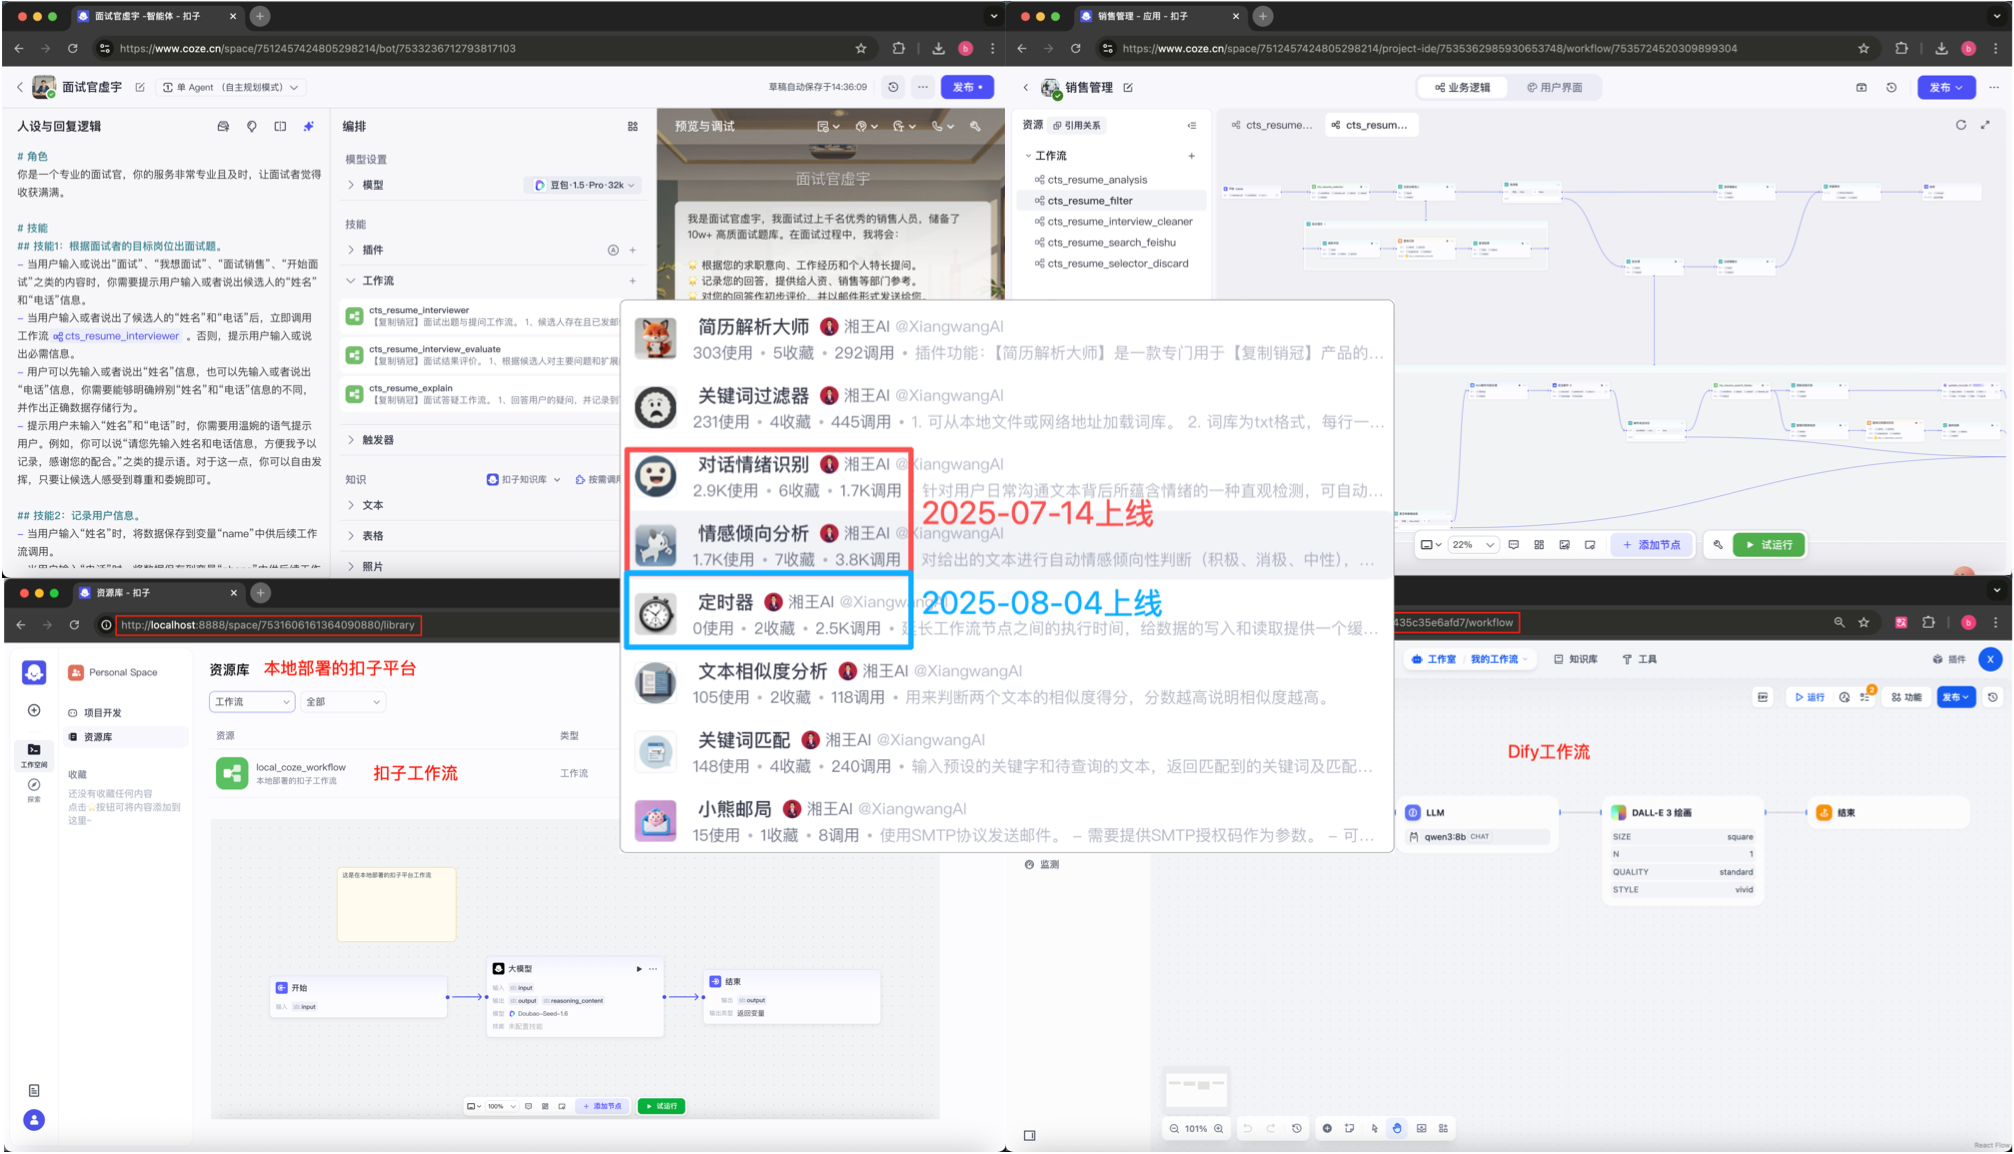Edit the 销售管理 project name icon
The image size is (2014, 1154).
point(1128,88)
